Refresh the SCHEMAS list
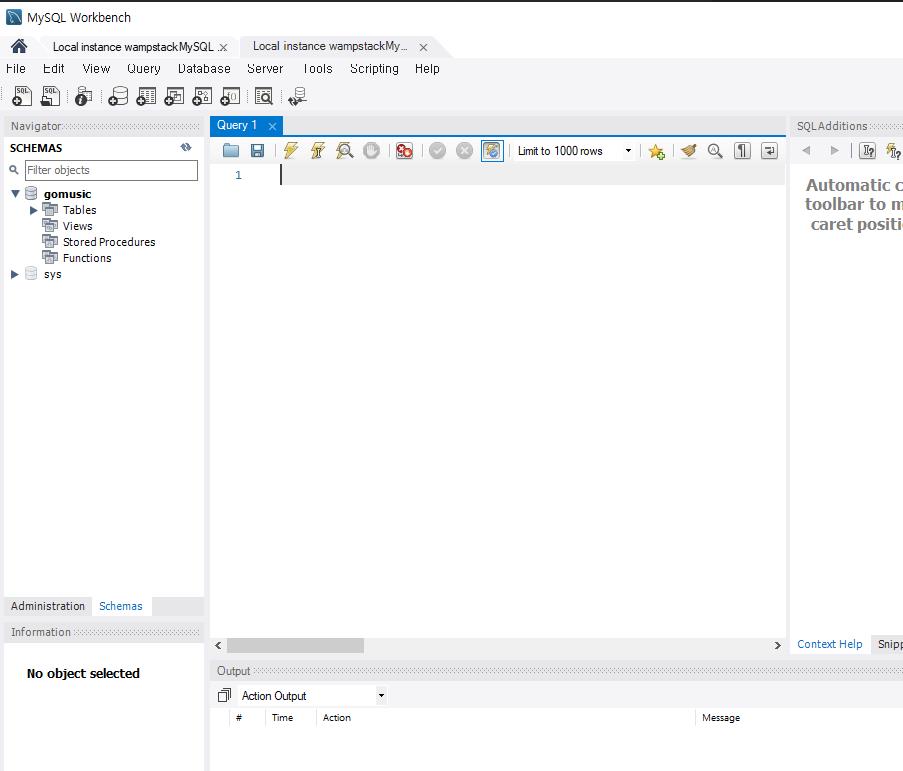This screenshot has width=903, height=771. [185, 147]
